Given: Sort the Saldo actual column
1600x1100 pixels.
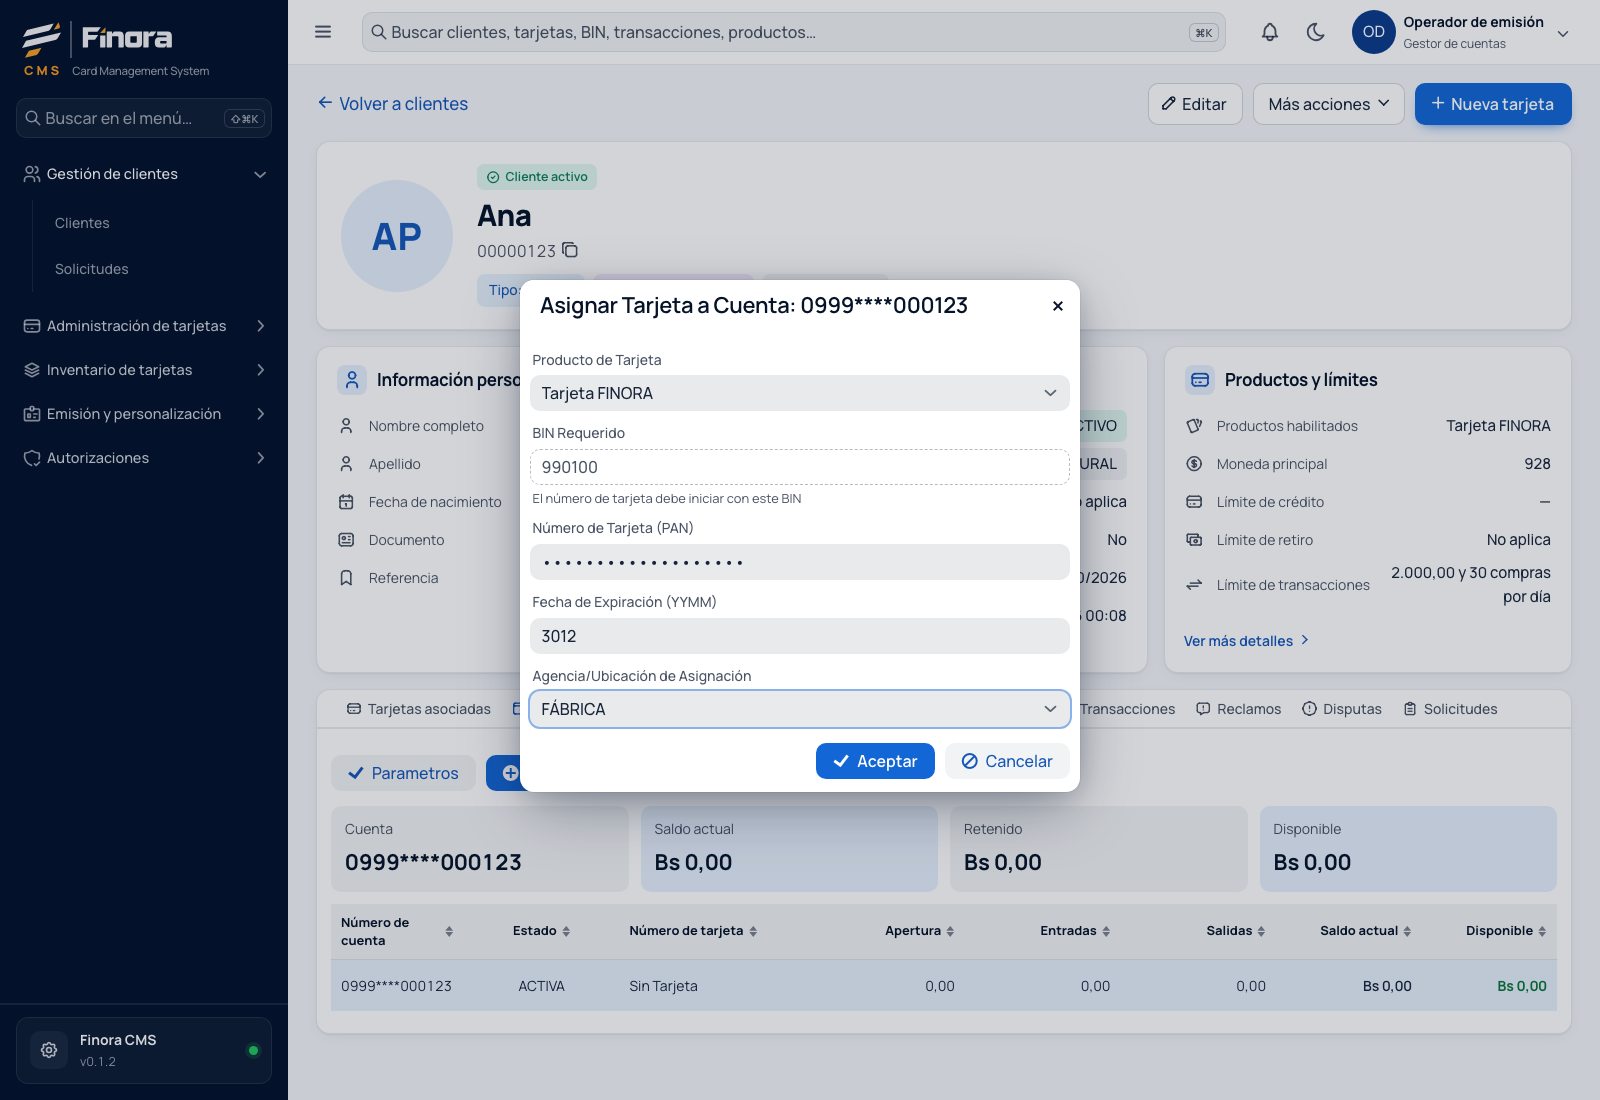Looking at the screenshot, I should point(1407,931).
